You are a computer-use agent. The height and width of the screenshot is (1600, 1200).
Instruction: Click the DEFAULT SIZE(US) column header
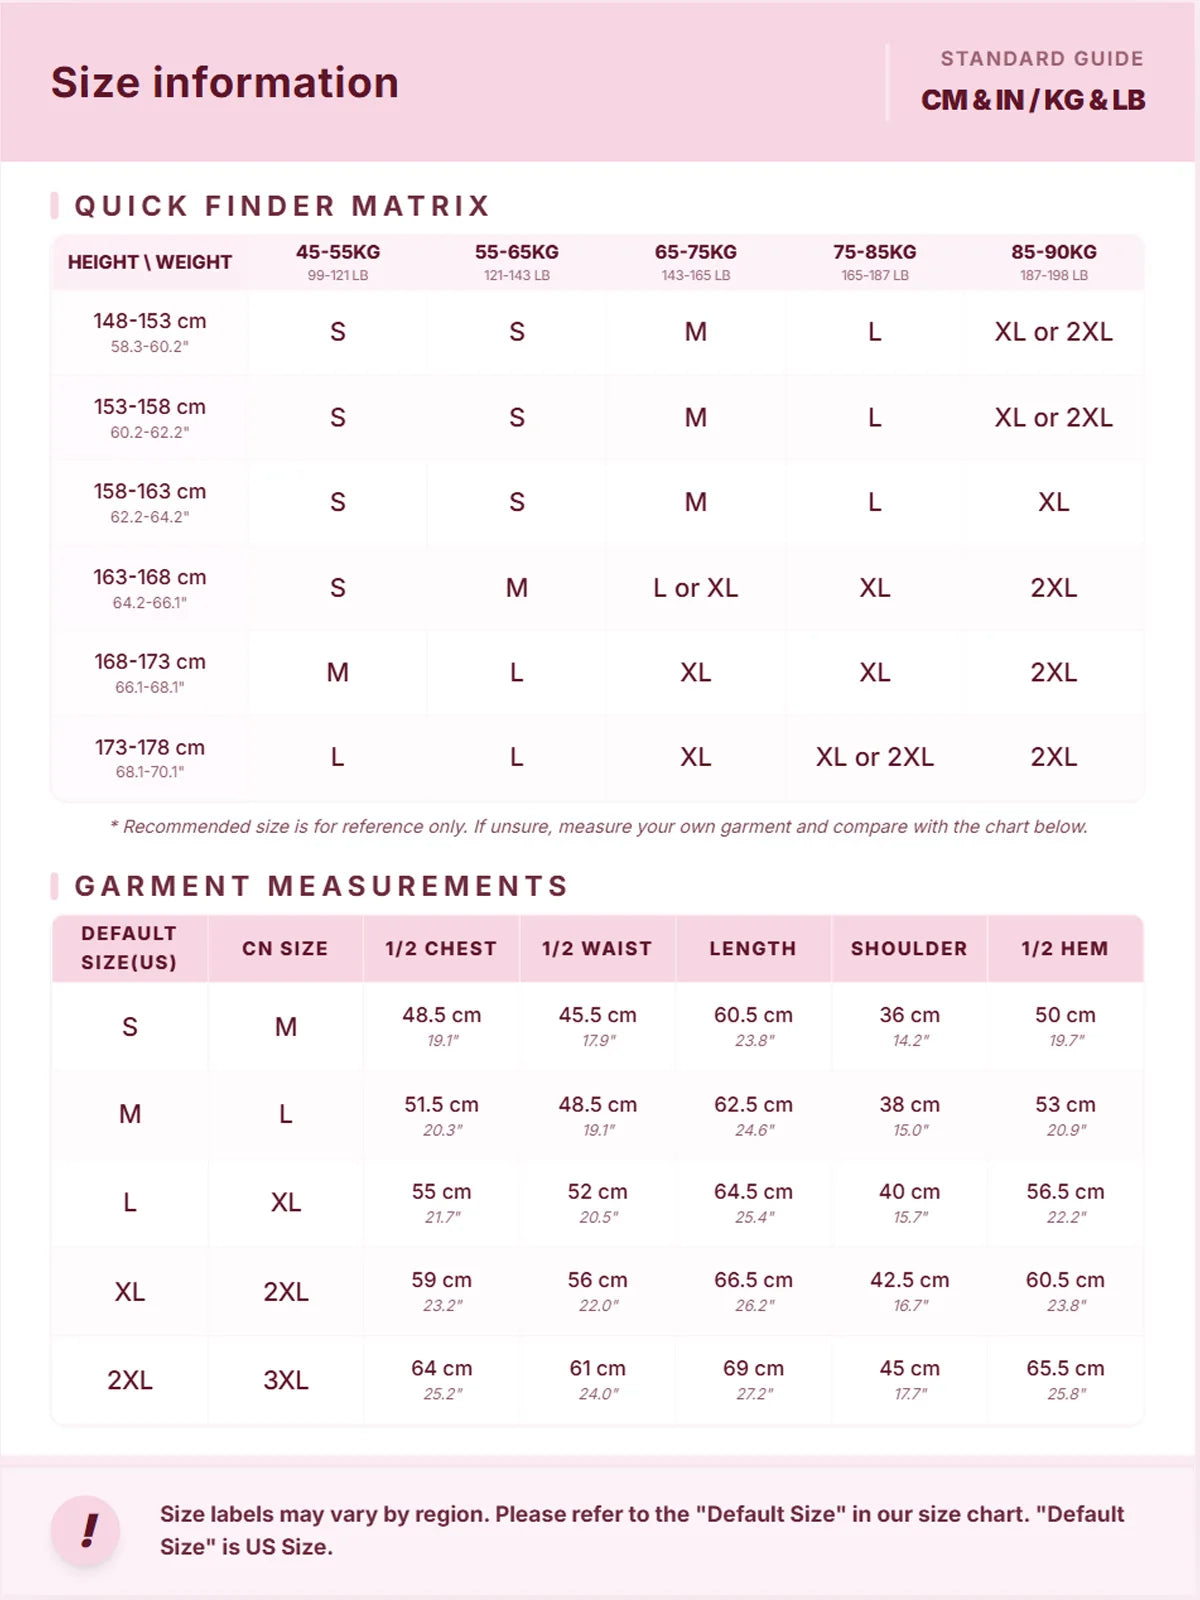[x=129, y=948]
